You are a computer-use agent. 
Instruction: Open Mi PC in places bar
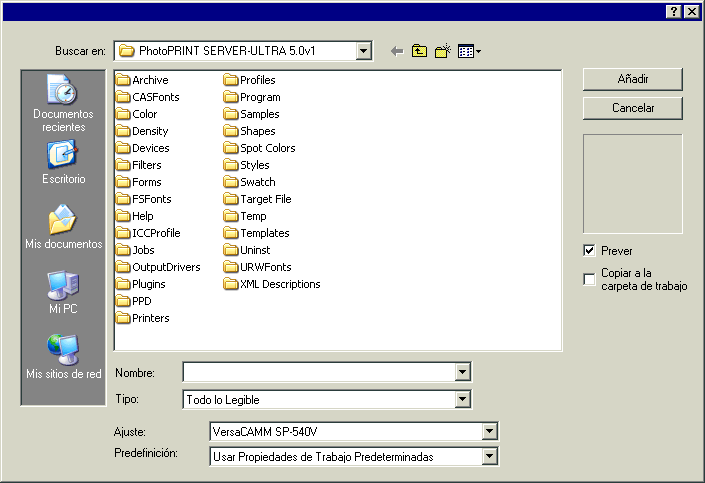[63, 292]
